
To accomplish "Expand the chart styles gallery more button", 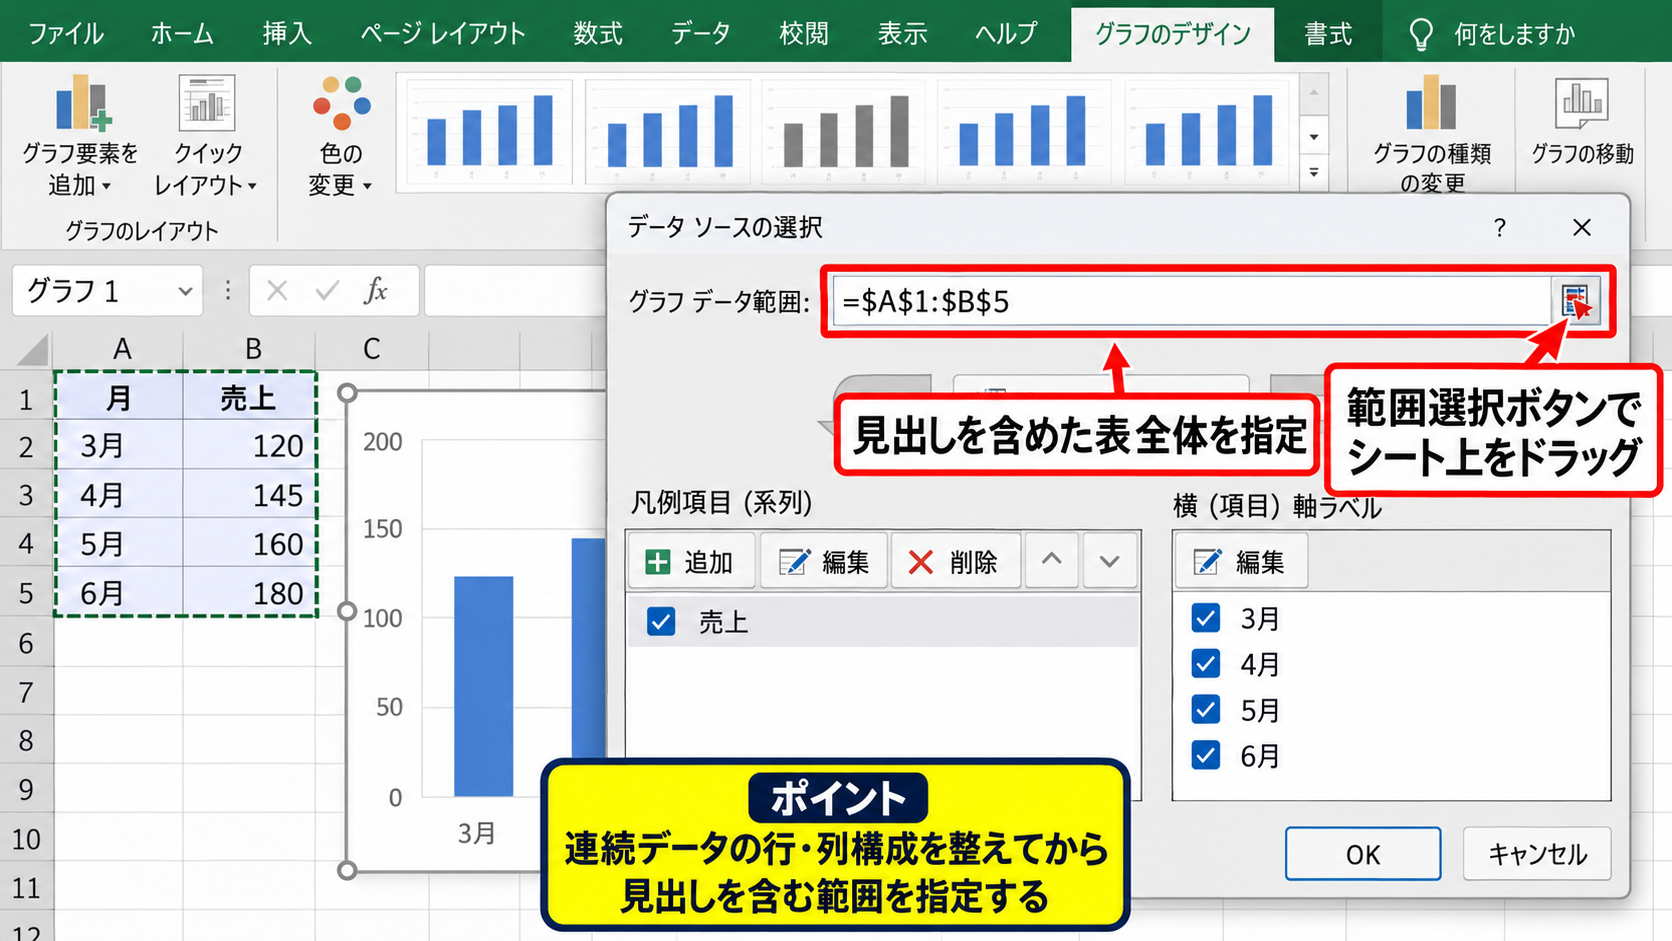I will click(1314, 172).
